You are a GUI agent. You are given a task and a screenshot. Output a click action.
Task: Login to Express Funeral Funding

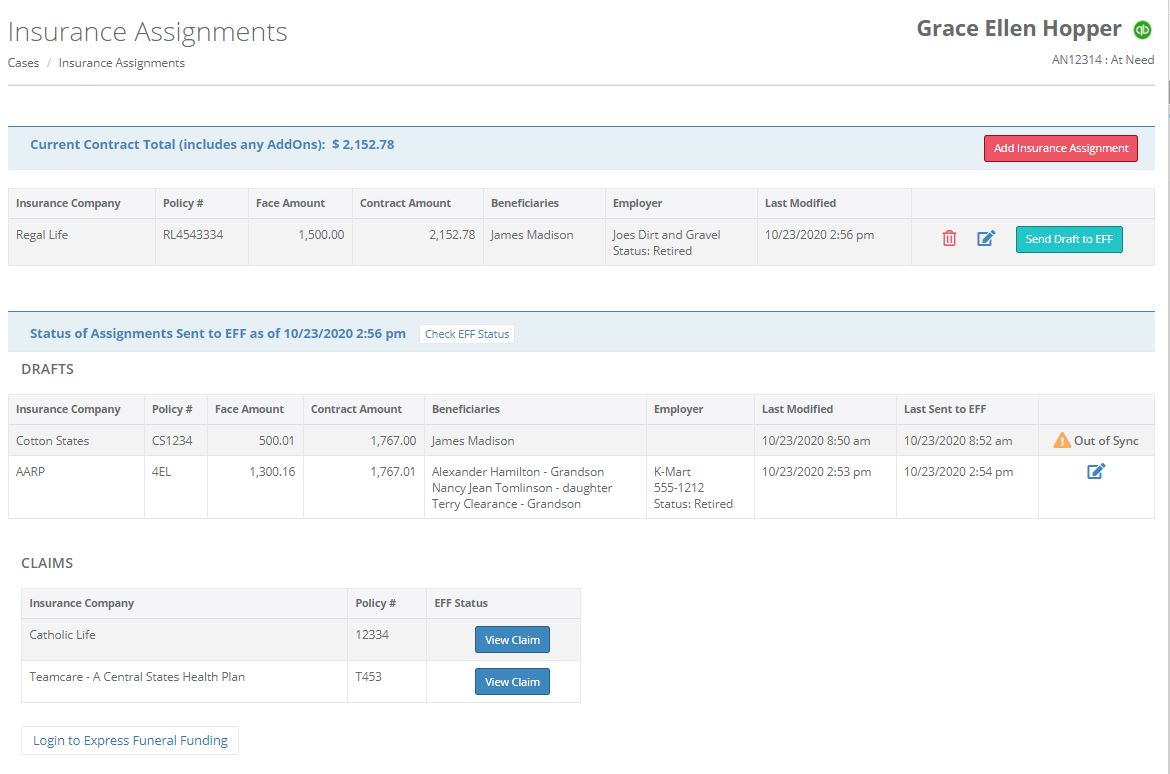[128, 740]
